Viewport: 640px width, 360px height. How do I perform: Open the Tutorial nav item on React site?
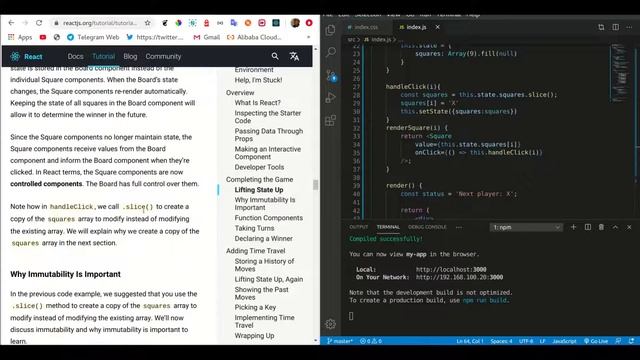[103, 56]
